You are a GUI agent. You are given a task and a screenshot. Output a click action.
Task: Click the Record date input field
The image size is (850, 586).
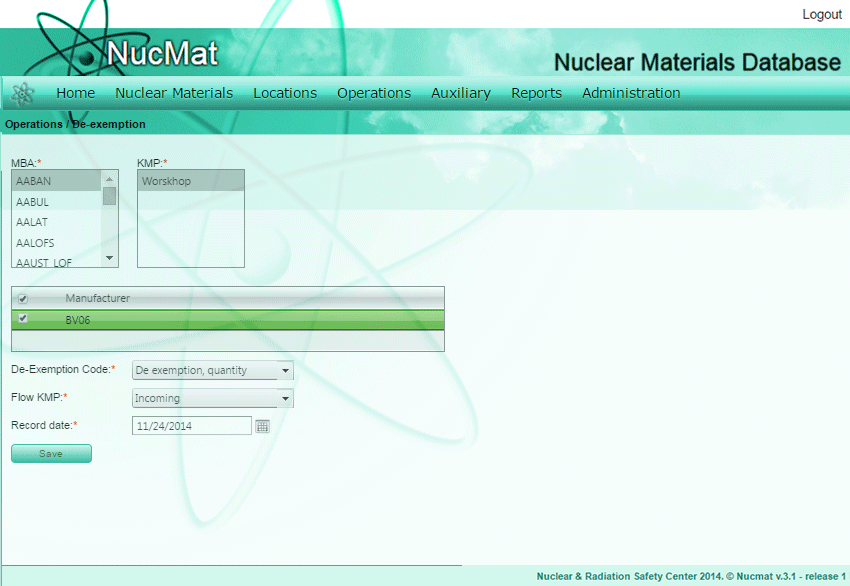tap(192, 426)
